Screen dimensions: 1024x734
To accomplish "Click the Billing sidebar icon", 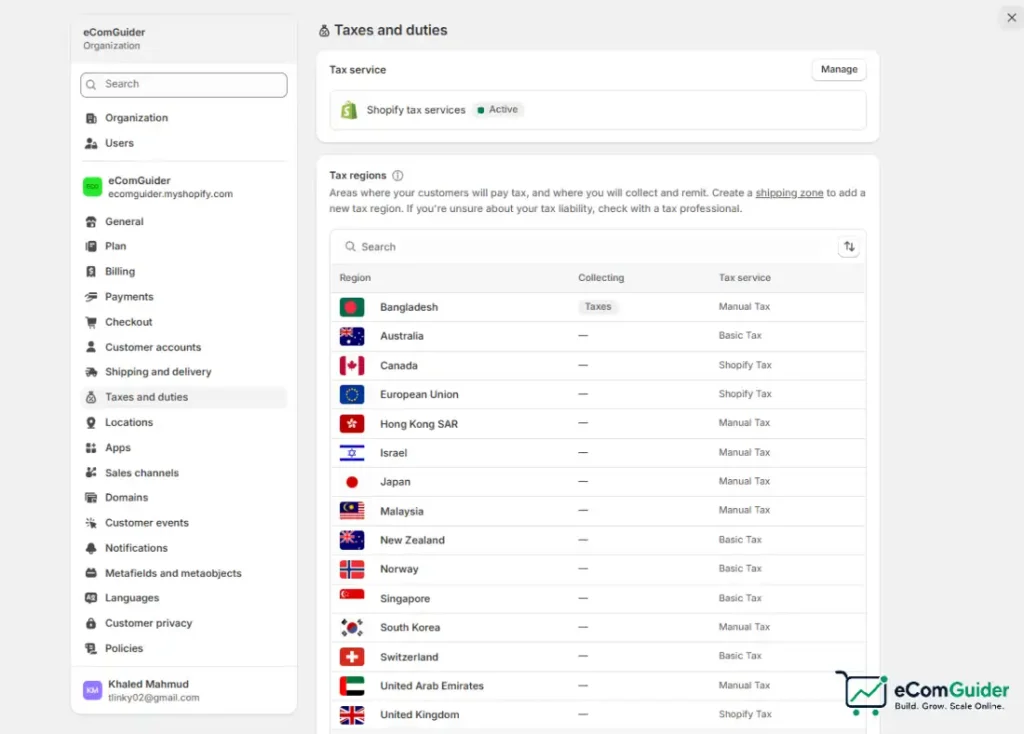I will 91,272.
